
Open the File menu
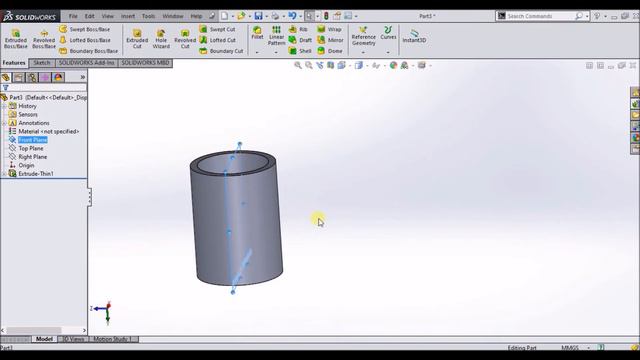[x=73, y=16]
